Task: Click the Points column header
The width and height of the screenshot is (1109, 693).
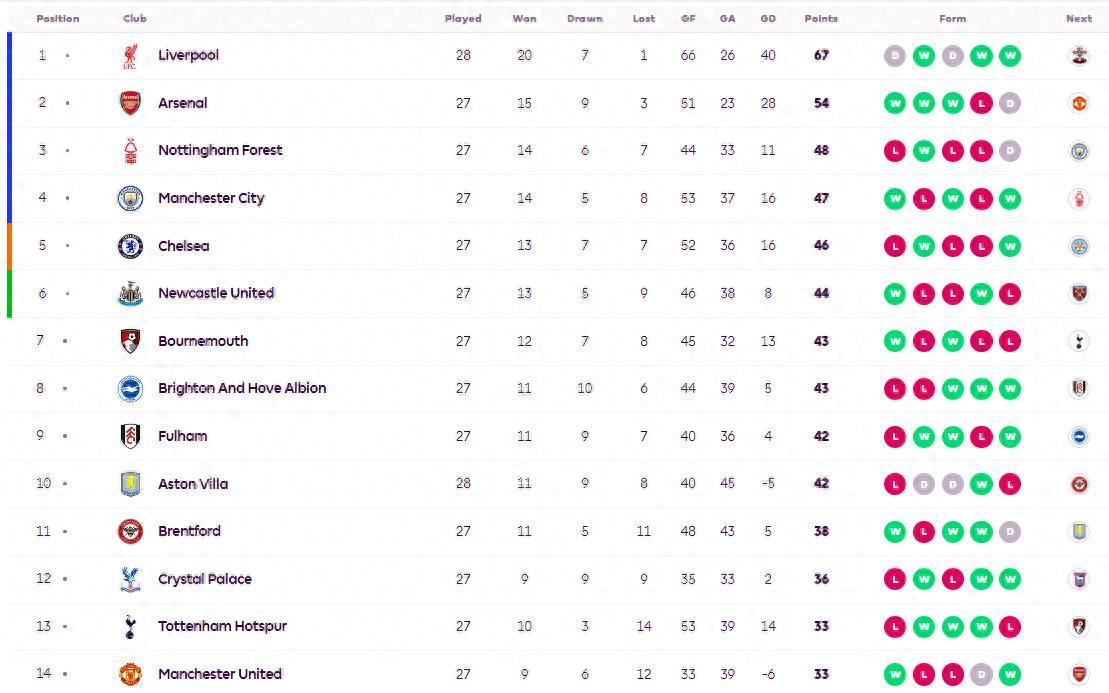Action: 821,18
